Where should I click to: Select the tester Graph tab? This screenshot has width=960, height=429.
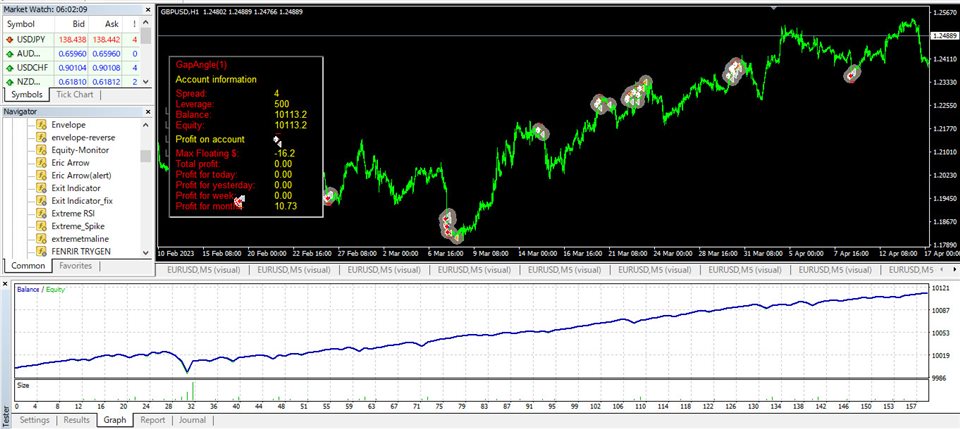[x=115, y=420]
